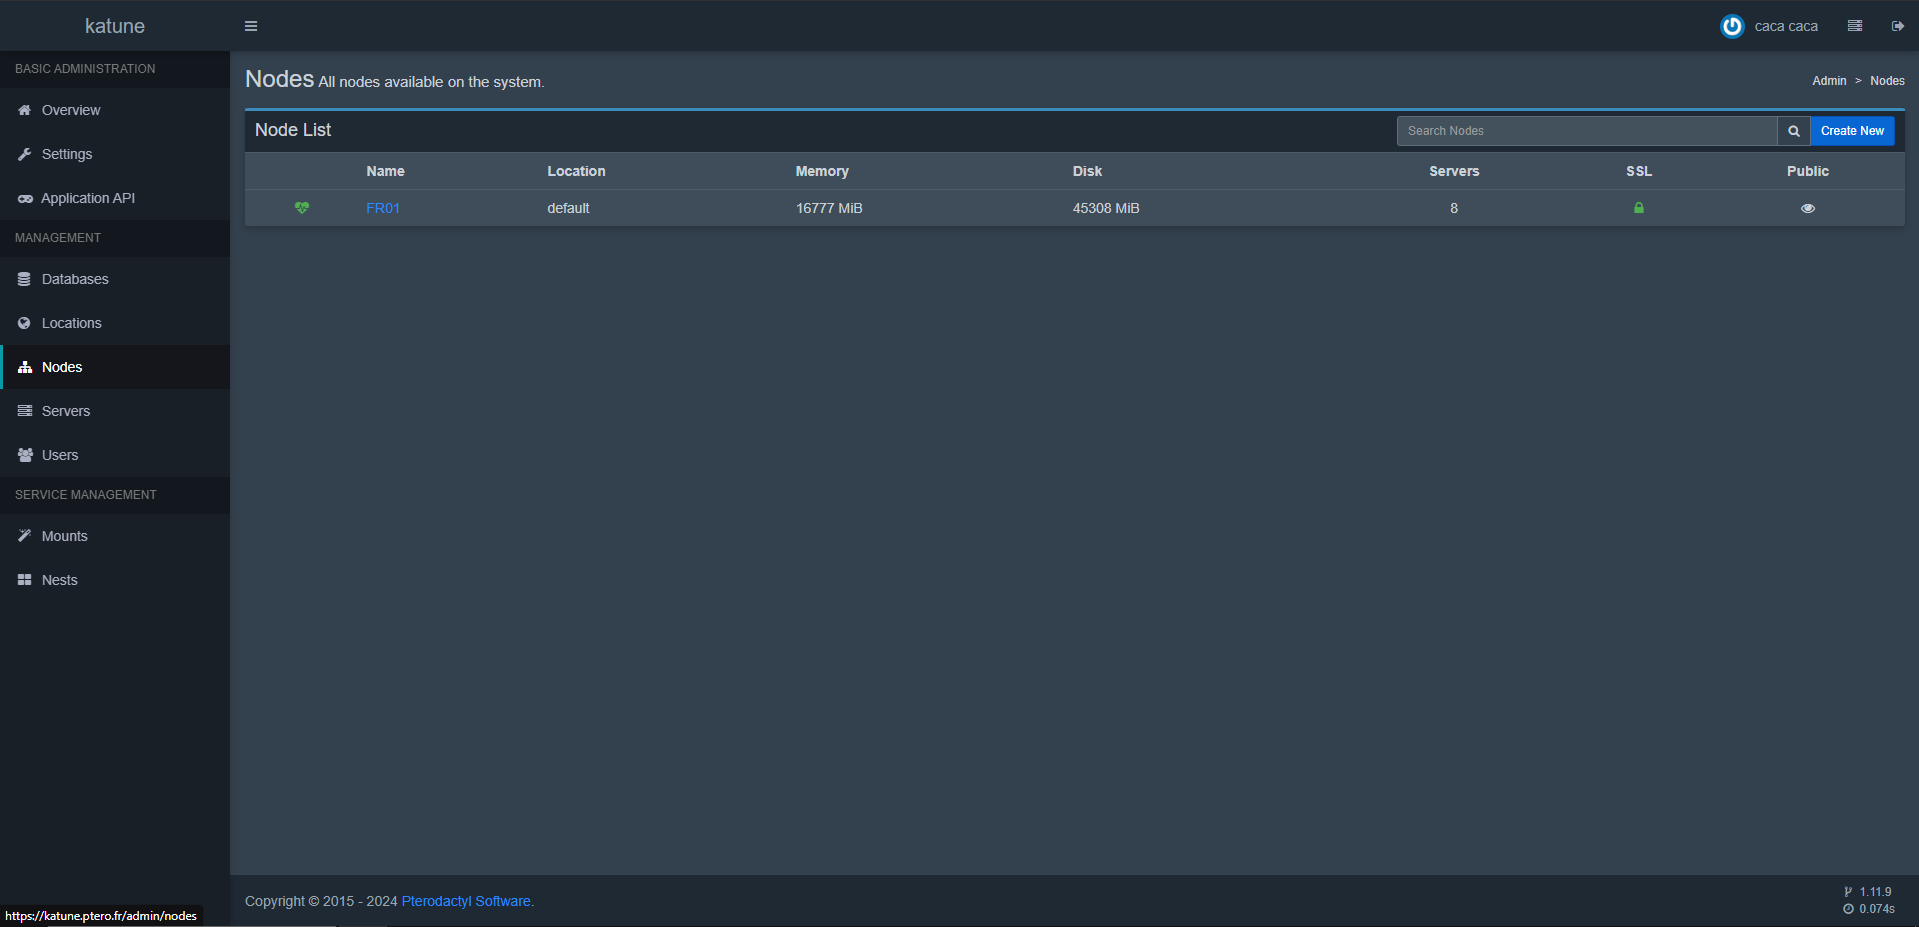Click the default location cell
Screen dimensions: 1919x927
tap(568, 208)
